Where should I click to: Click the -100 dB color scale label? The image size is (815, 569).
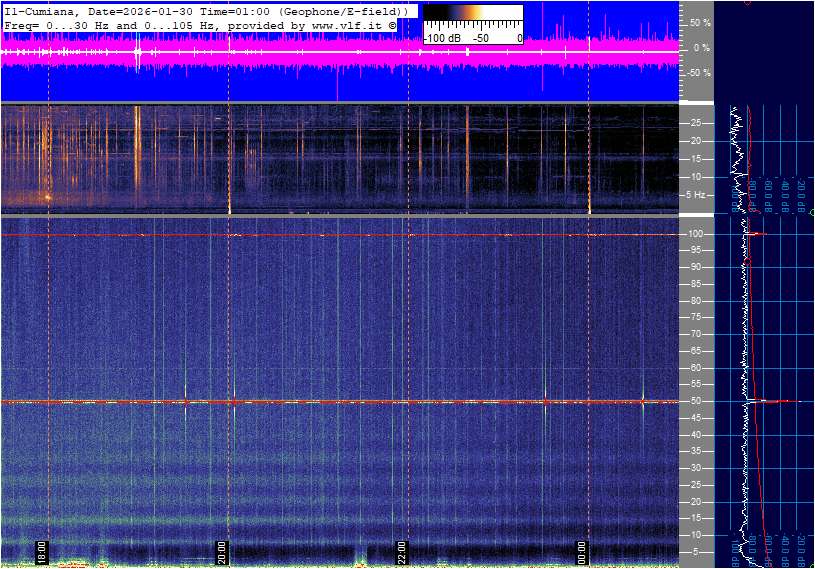[441, 38]
